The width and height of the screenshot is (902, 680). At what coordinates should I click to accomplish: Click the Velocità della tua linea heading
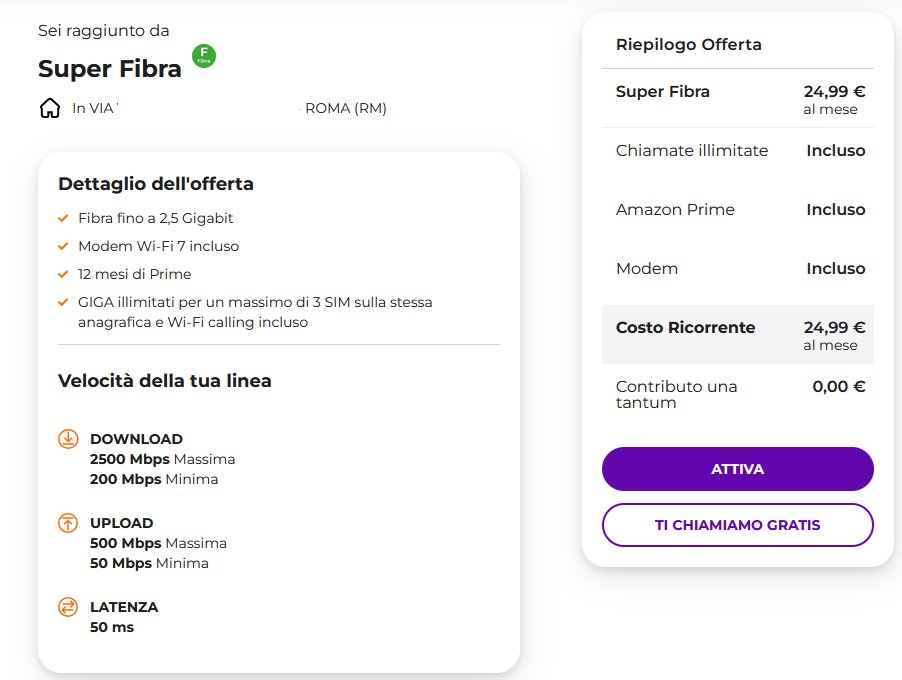pyautogui.click(x=165, y=381)
